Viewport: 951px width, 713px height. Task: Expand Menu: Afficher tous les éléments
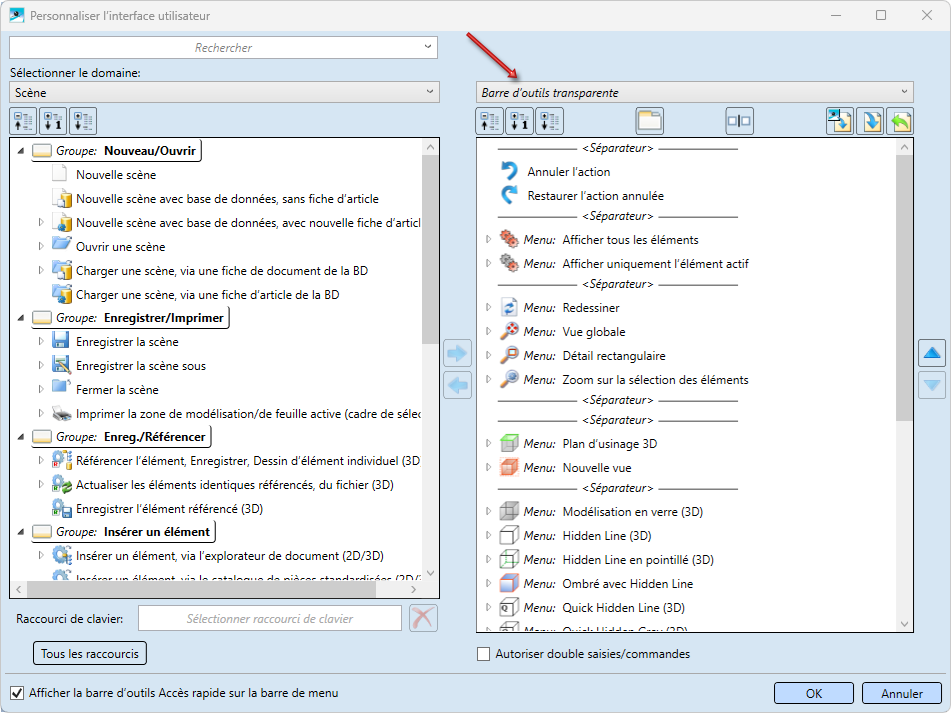coord(489,239)
